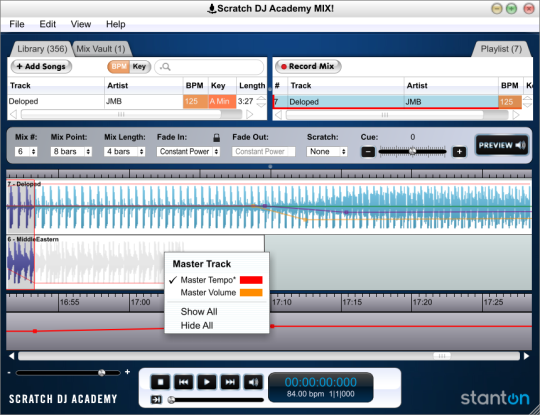This screenshot has height=415, width=540.
Task: Increase cue with the plus button
Action: (x=459, y=152)
